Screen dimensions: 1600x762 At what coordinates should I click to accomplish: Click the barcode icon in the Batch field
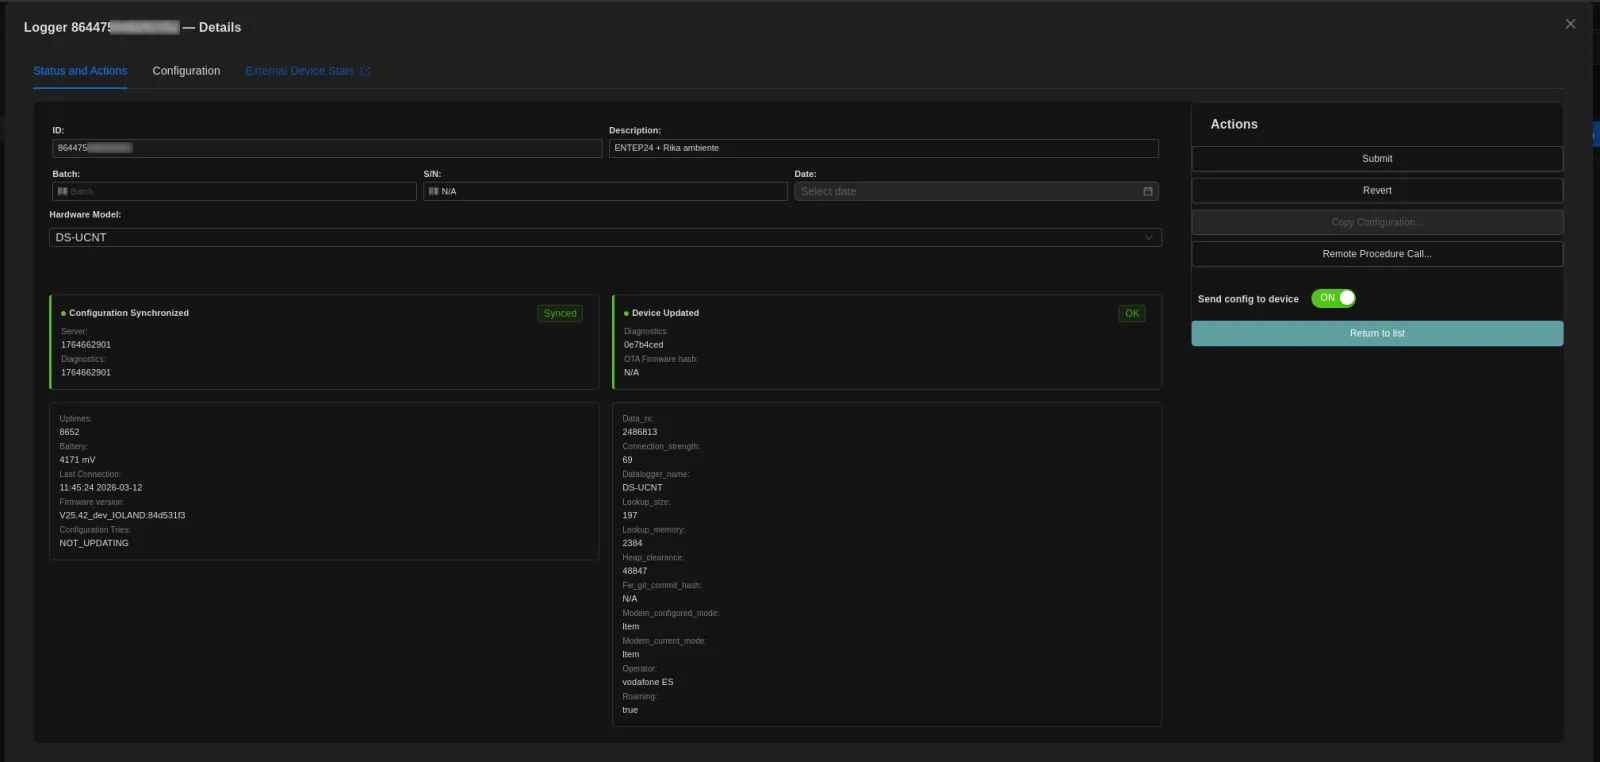[63, 191]
